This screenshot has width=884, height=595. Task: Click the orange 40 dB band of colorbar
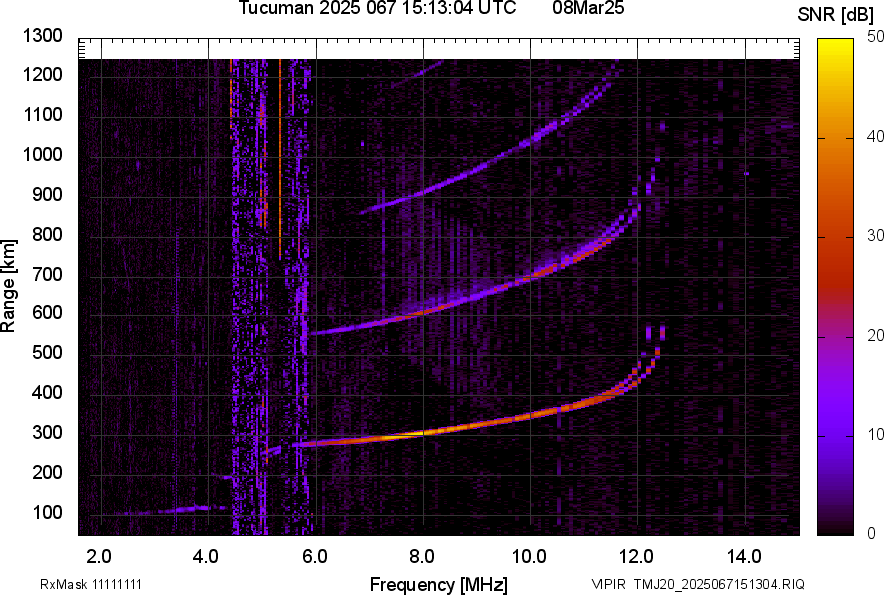tap(835, 138)
